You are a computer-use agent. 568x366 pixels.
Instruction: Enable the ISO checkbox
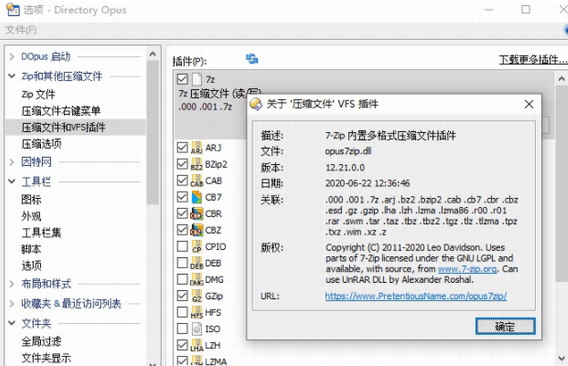click(x=182, y=329)
